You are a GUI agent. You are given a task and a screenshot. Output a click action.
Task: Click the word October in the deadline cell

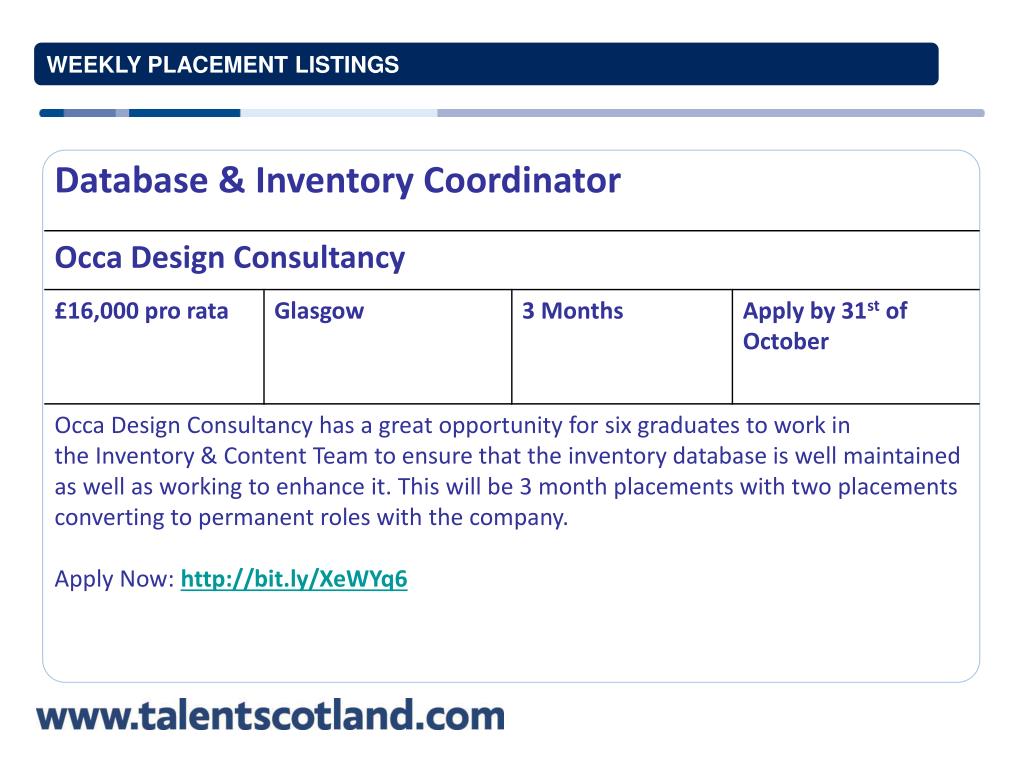[x=786, y=342]
